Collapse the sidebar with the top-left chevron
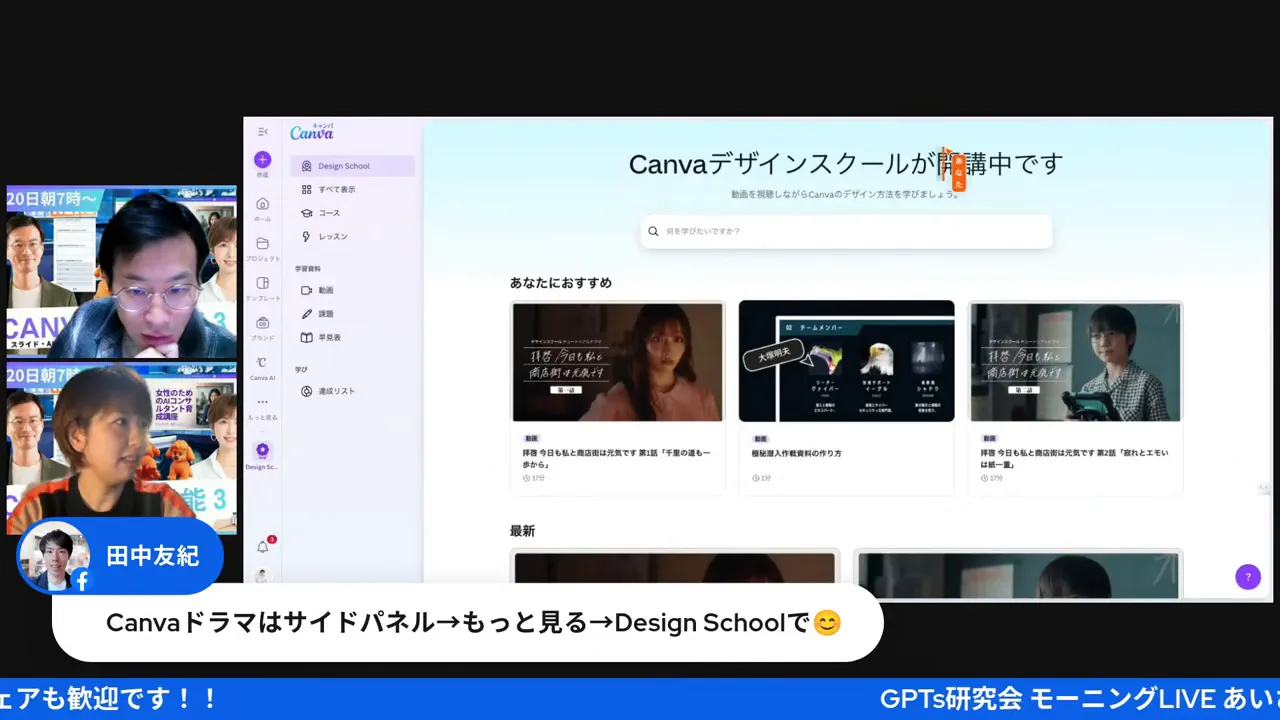The height and width of the screenshot is (720, 1280). click(x=263, y=131)
